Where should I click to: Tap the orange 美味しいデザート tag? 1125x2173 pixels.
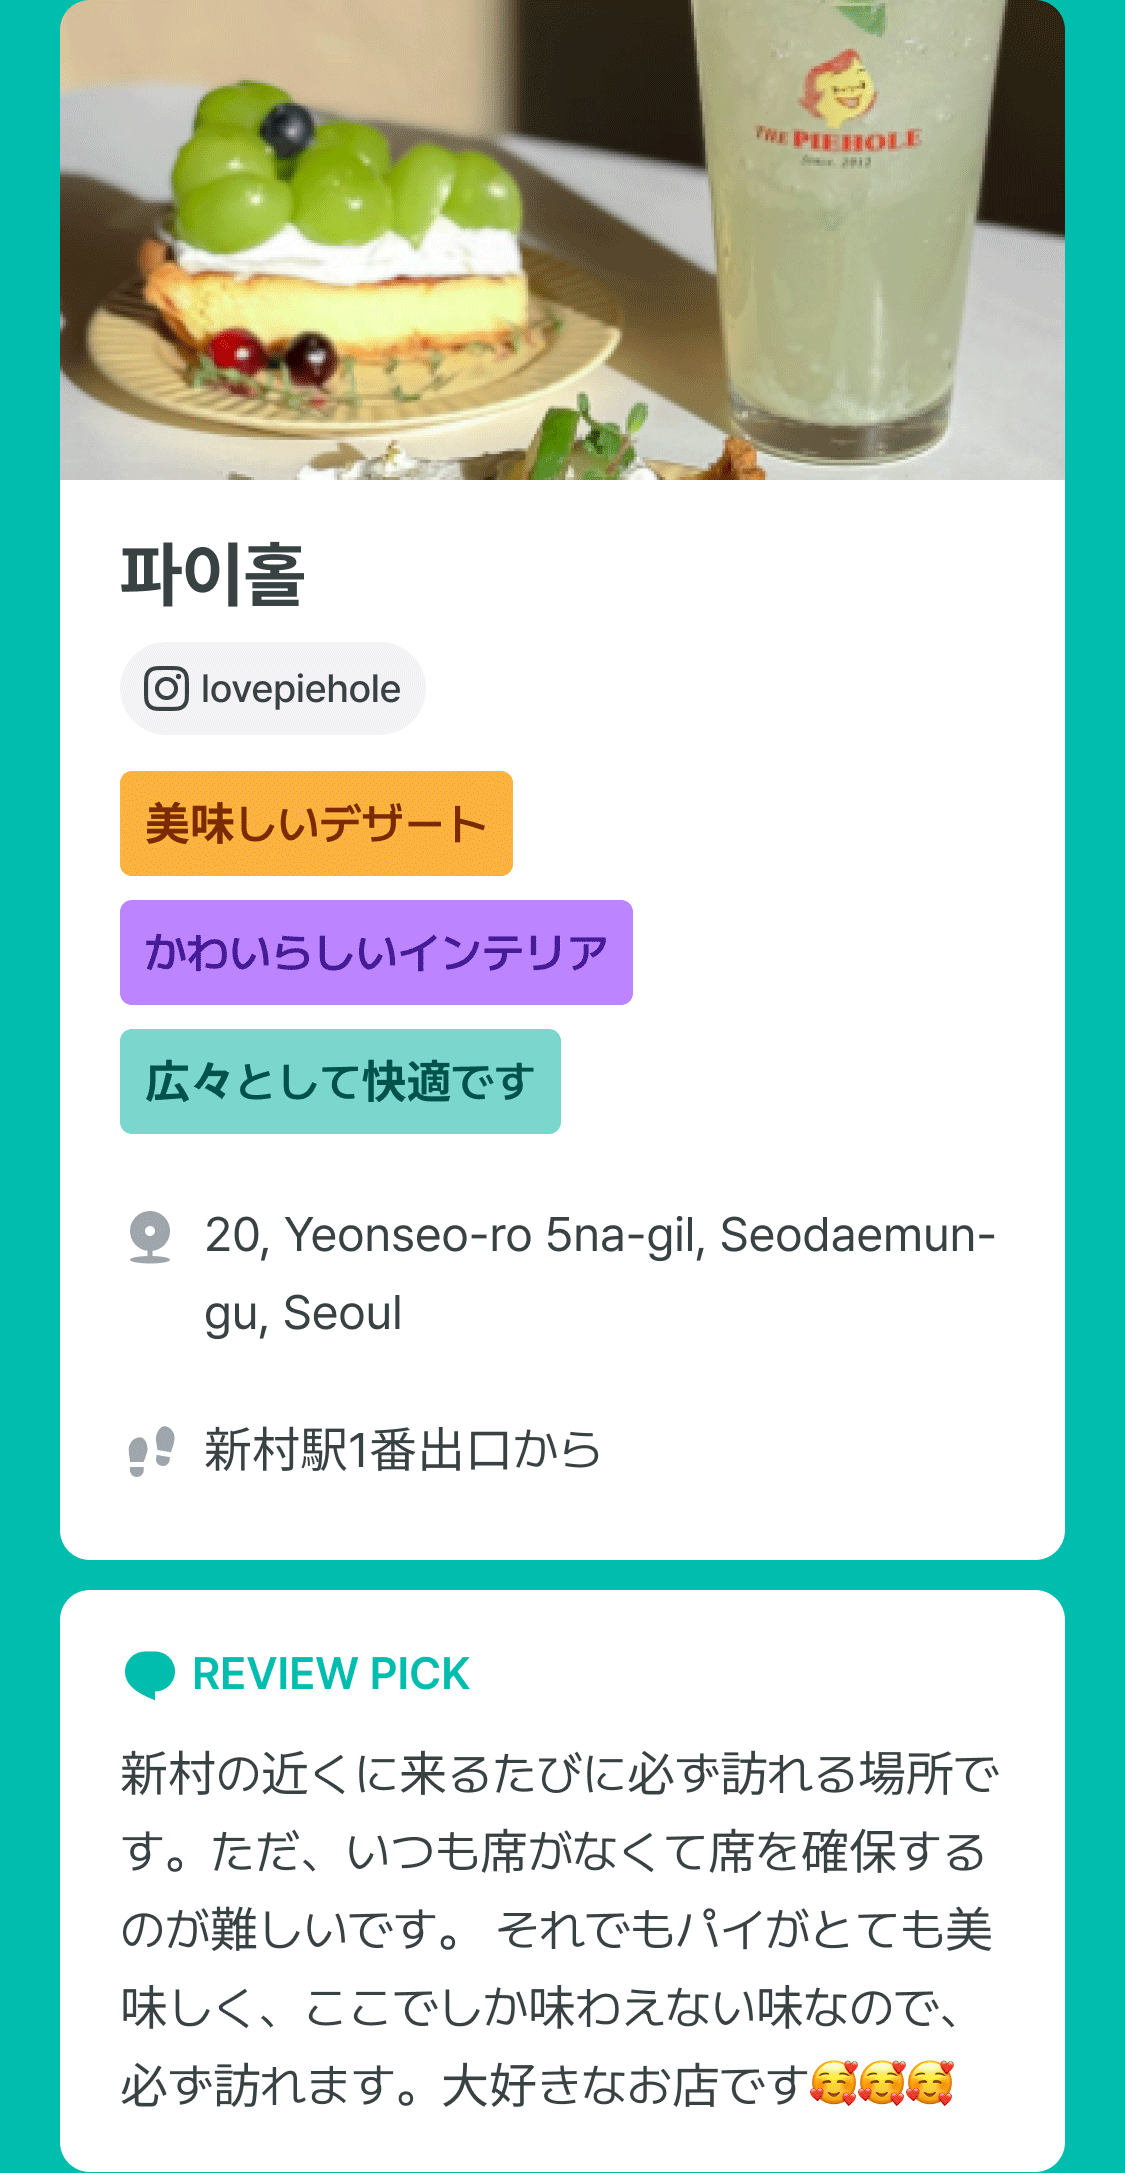pos(316,824)
